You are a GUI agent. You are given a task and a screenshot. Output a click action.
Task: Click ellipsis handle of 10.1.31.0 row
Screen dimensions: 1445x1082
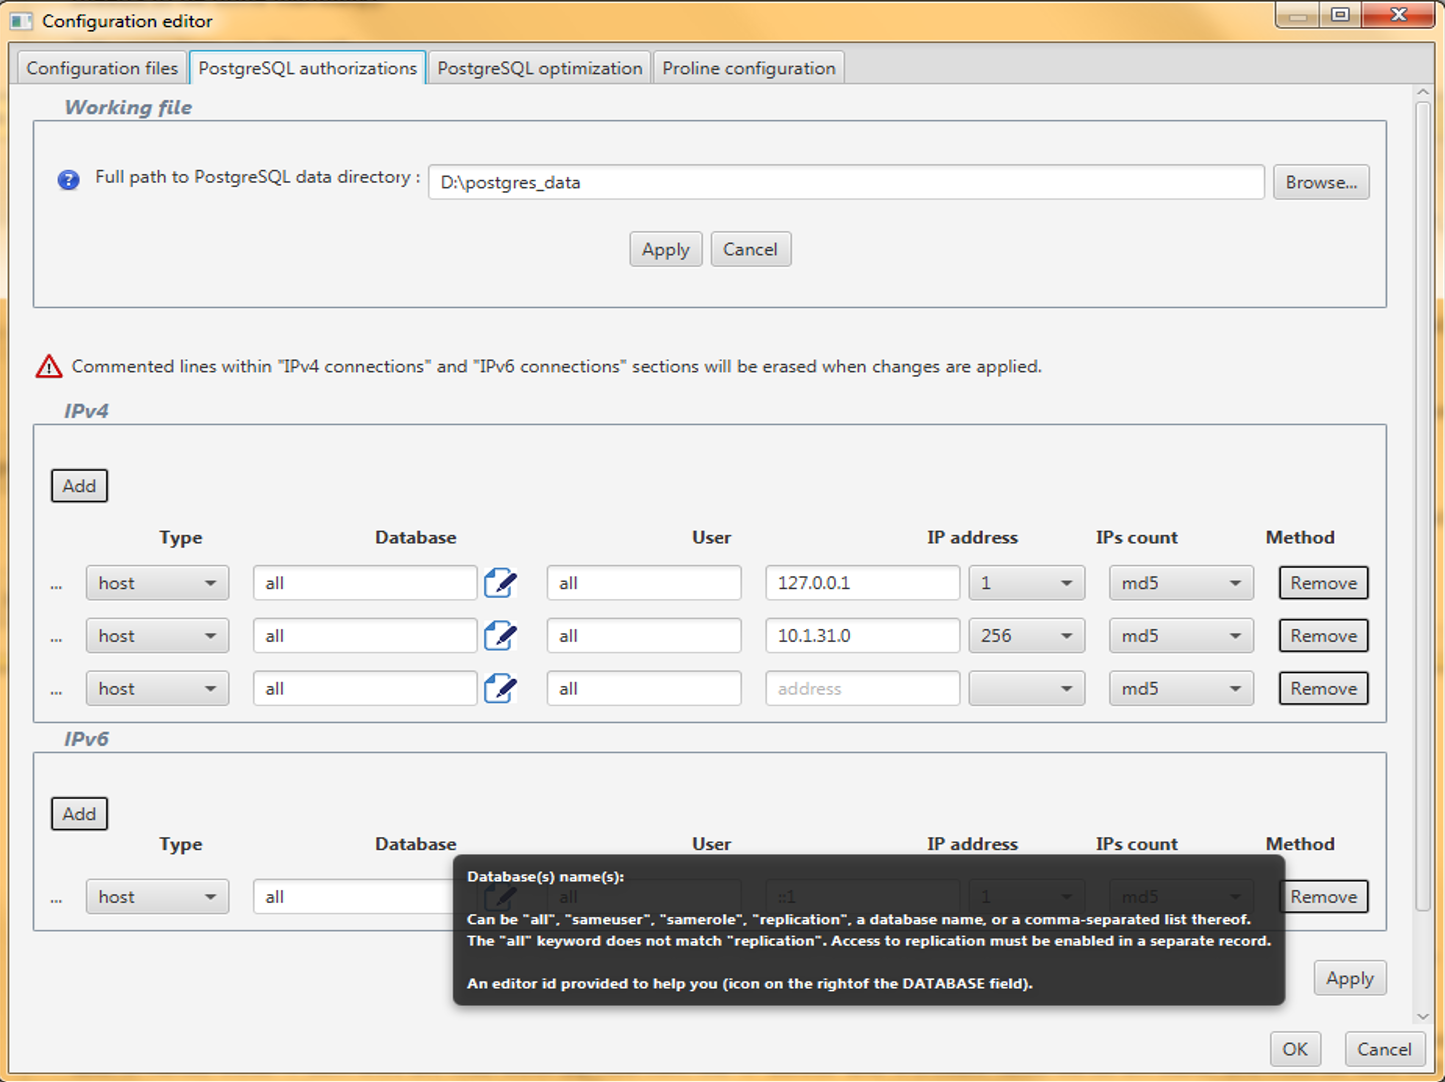click(x=57, y=639)
